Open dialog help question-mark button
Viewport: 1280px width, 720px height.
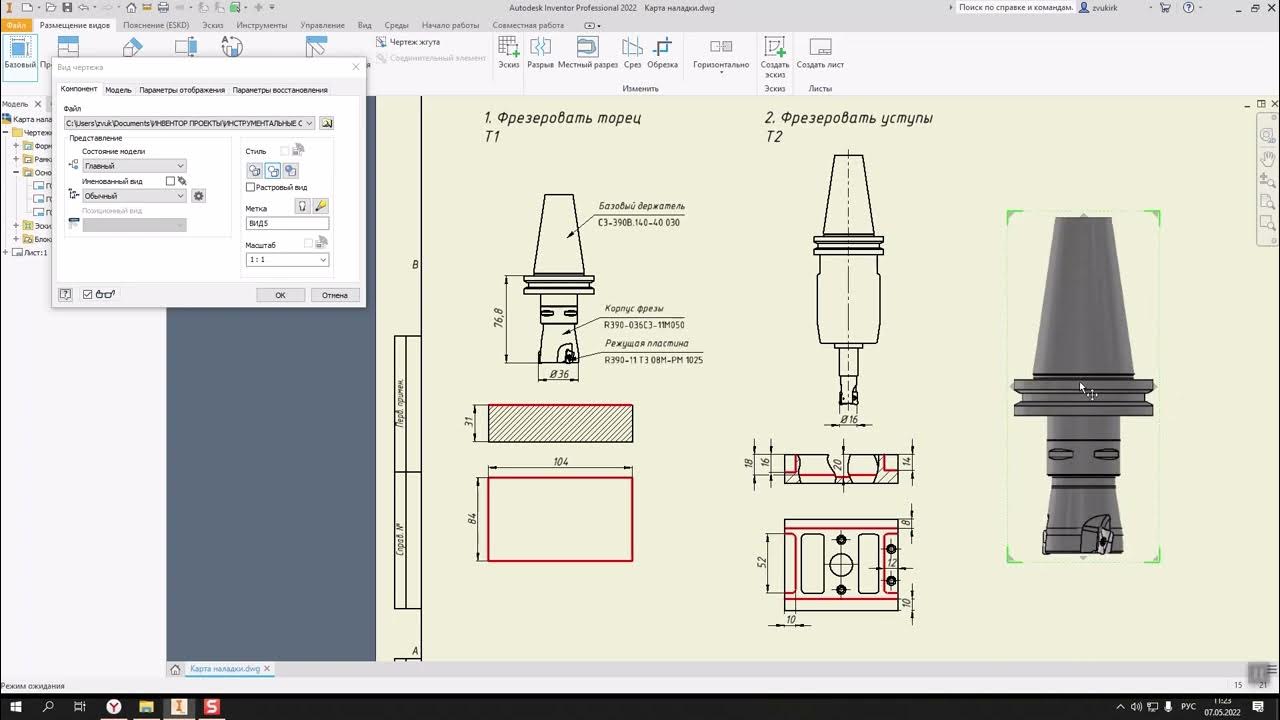[65, 295]
